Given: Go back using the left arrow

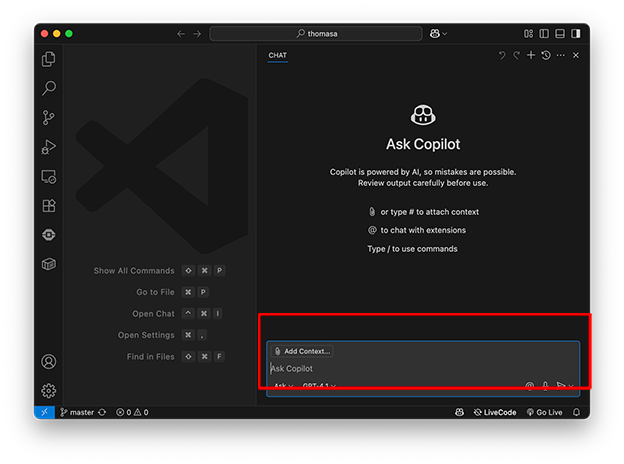Looking at the screenshot, I should click(181, 34).
